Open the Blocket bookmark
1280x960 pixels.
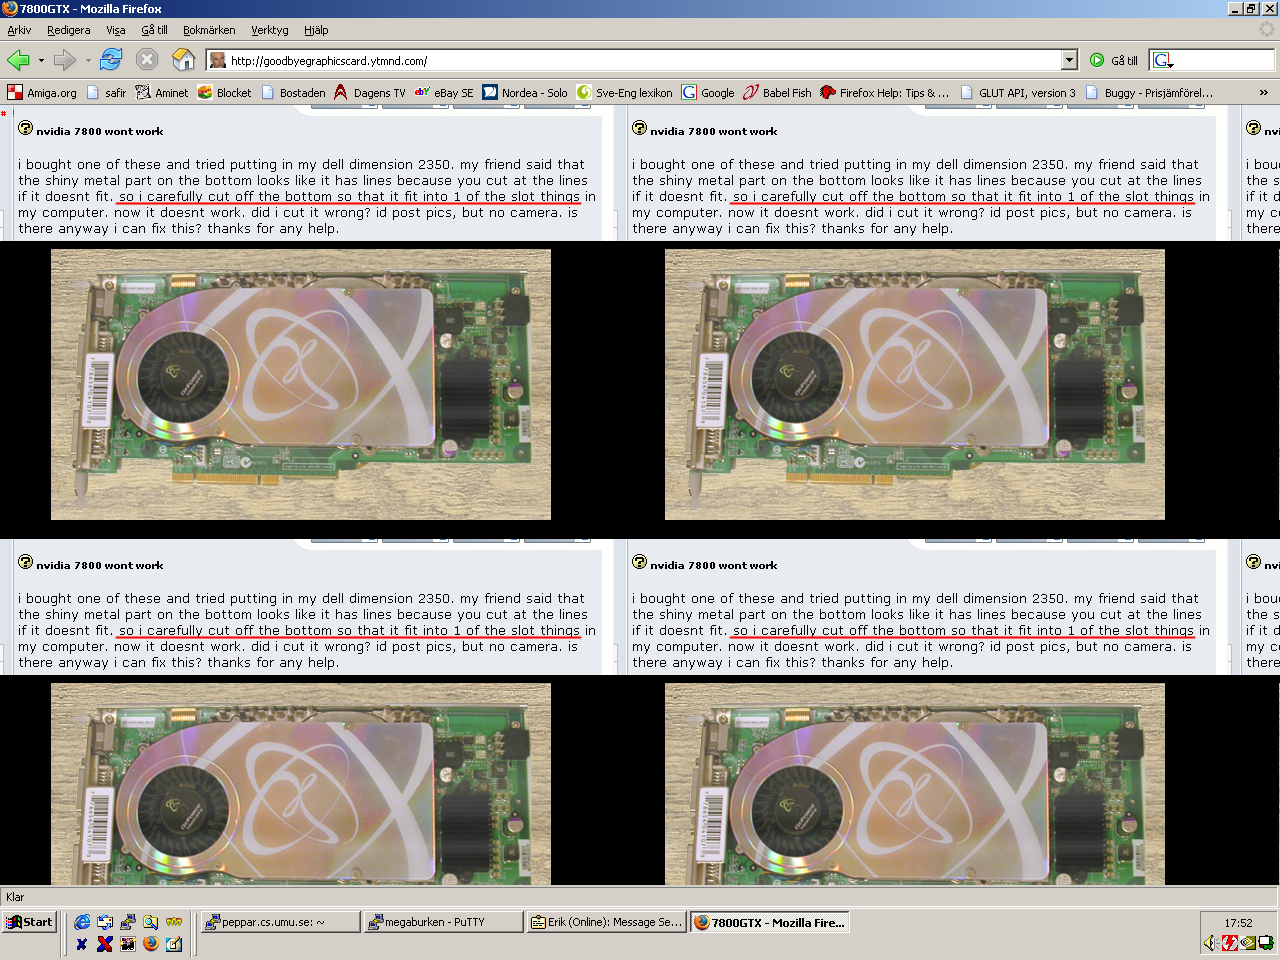tap(225, 92)
